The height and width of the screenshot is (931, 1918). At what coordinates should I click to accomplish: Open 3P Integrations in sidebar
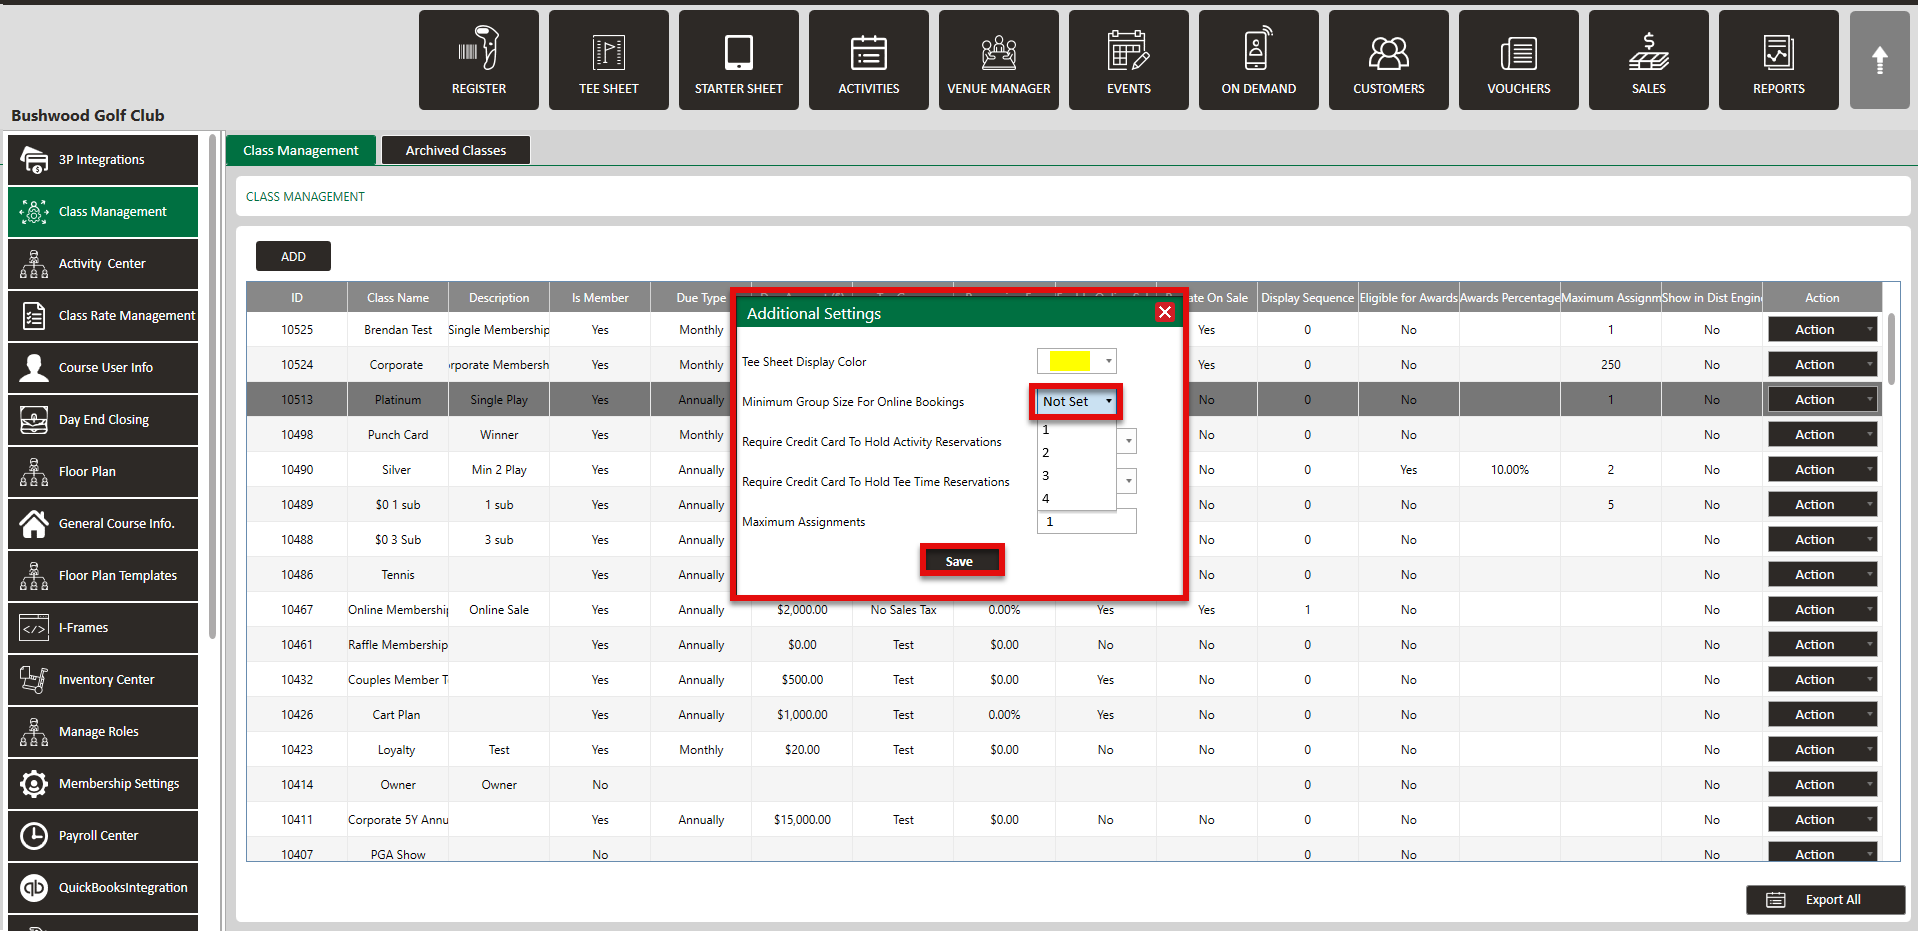tap(103, 160)
